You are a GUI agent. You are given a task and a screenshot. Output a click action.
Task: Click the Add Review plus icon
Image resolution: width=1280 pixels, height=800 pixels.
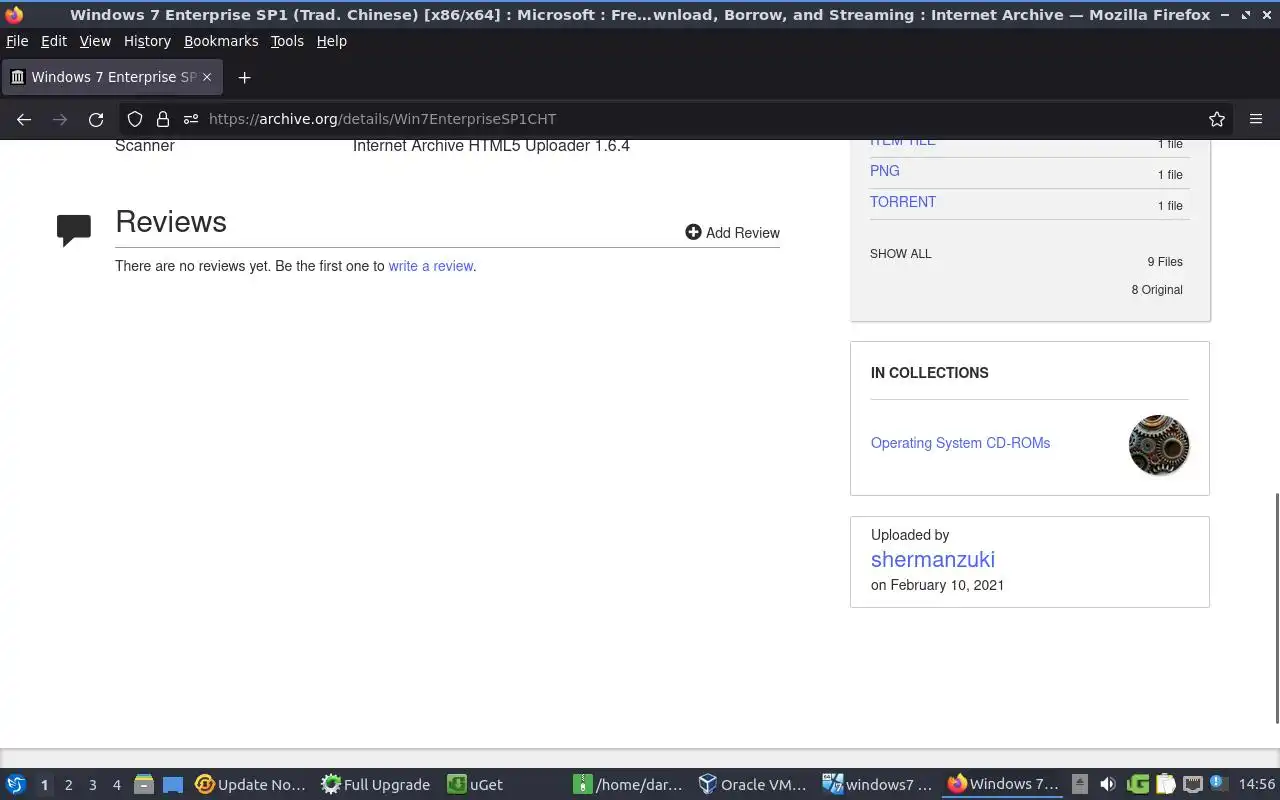[693, 232]
